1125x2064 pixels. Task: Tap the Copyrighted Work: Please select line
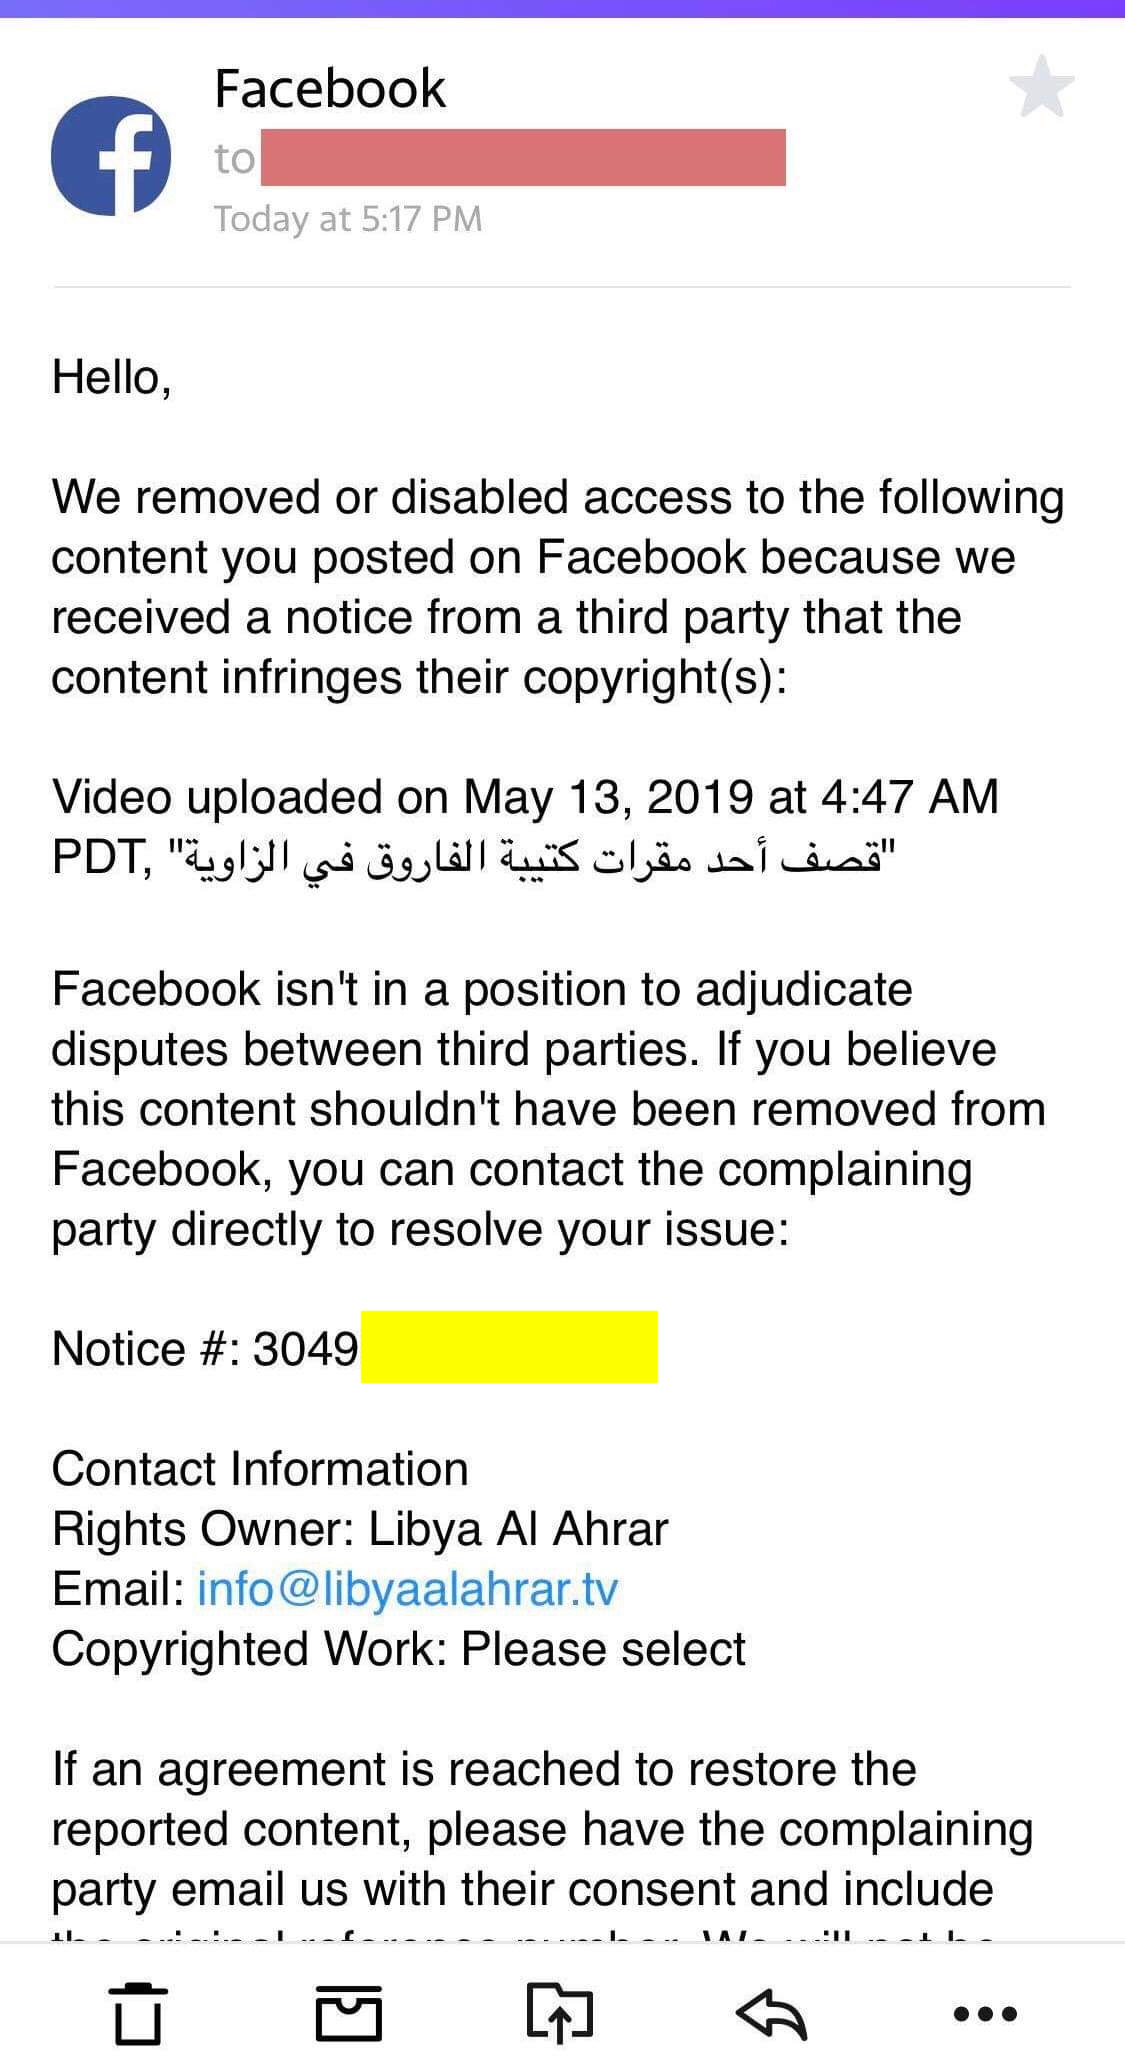(398, 1648)
